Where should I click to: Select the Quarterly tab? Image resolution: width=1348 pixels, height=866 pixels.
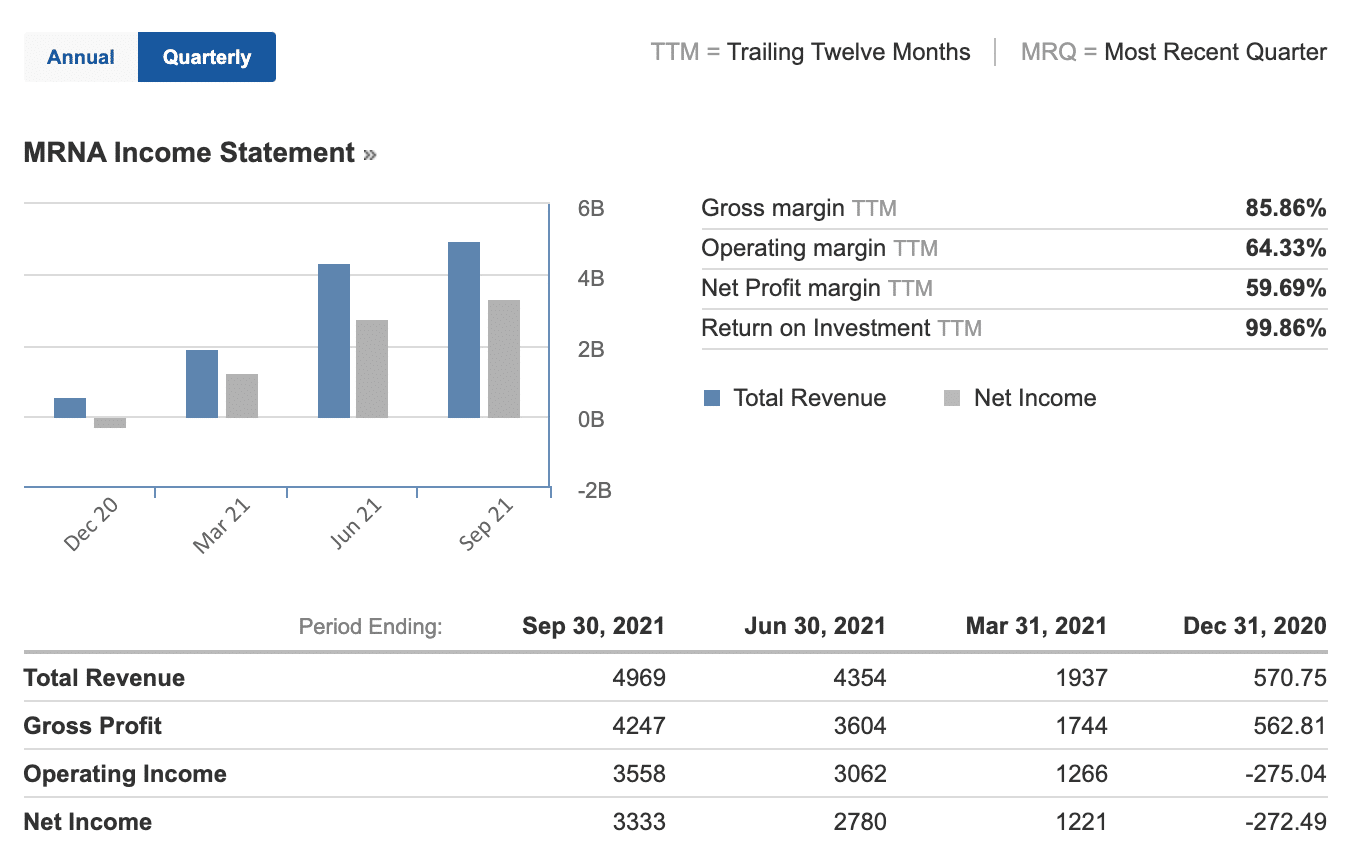point(207,57)
